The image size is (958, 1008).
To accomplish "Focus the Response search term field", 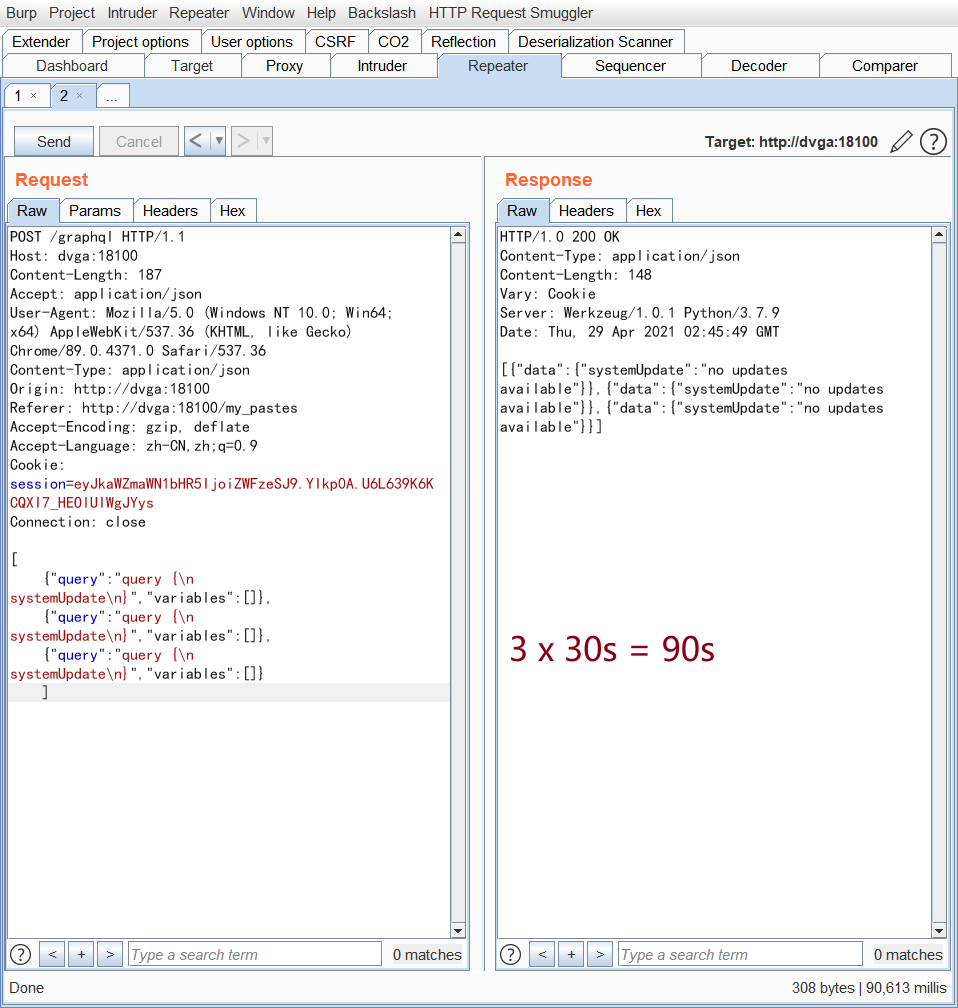I will [x=740, y=955].
